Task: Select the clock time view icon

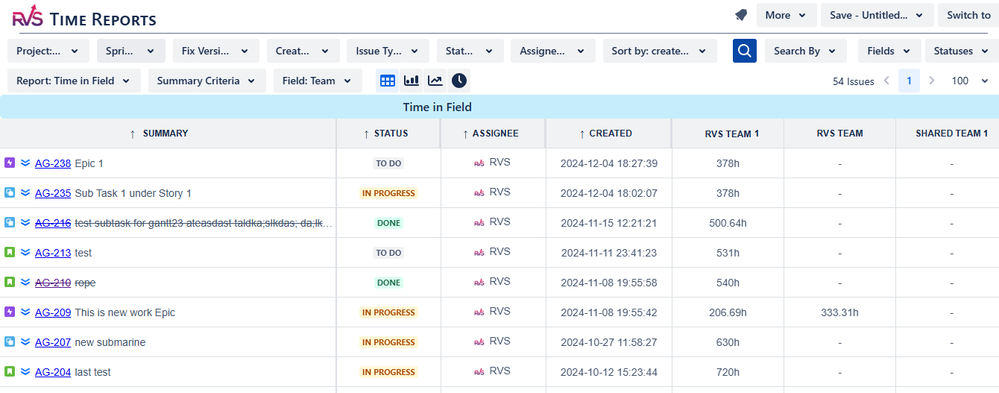Action: pyautogui.click(x=459, y=80)
